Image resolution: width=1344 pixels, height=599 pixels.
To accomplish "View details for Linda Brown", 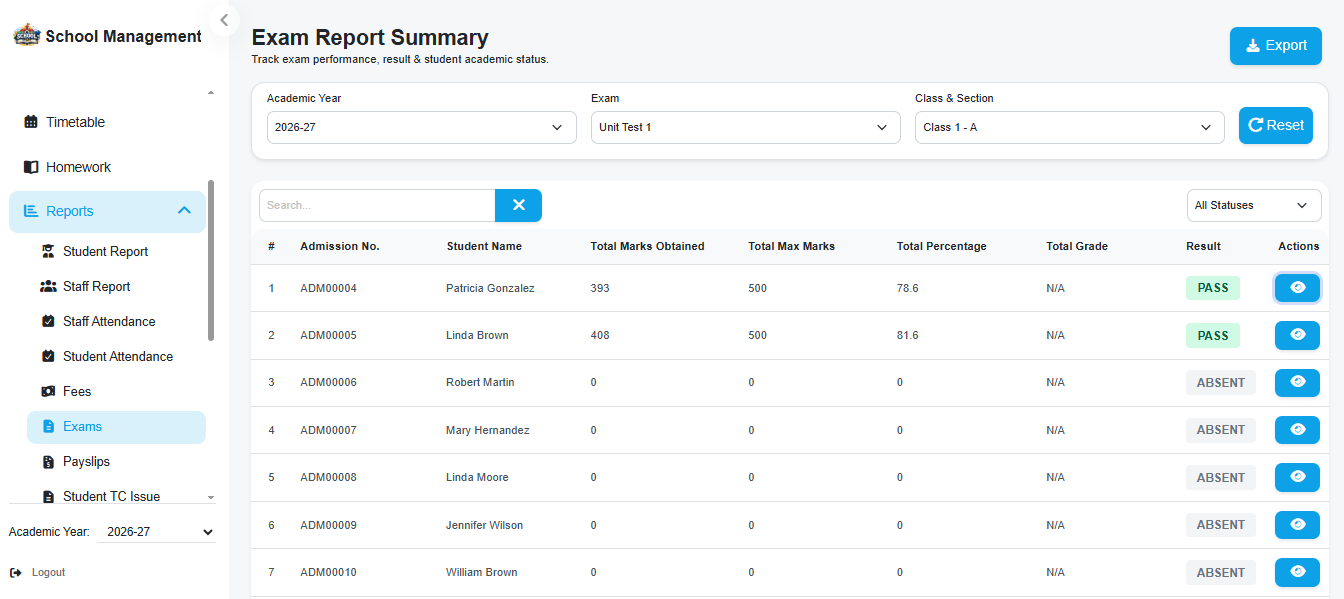I will coord(1297,335).
